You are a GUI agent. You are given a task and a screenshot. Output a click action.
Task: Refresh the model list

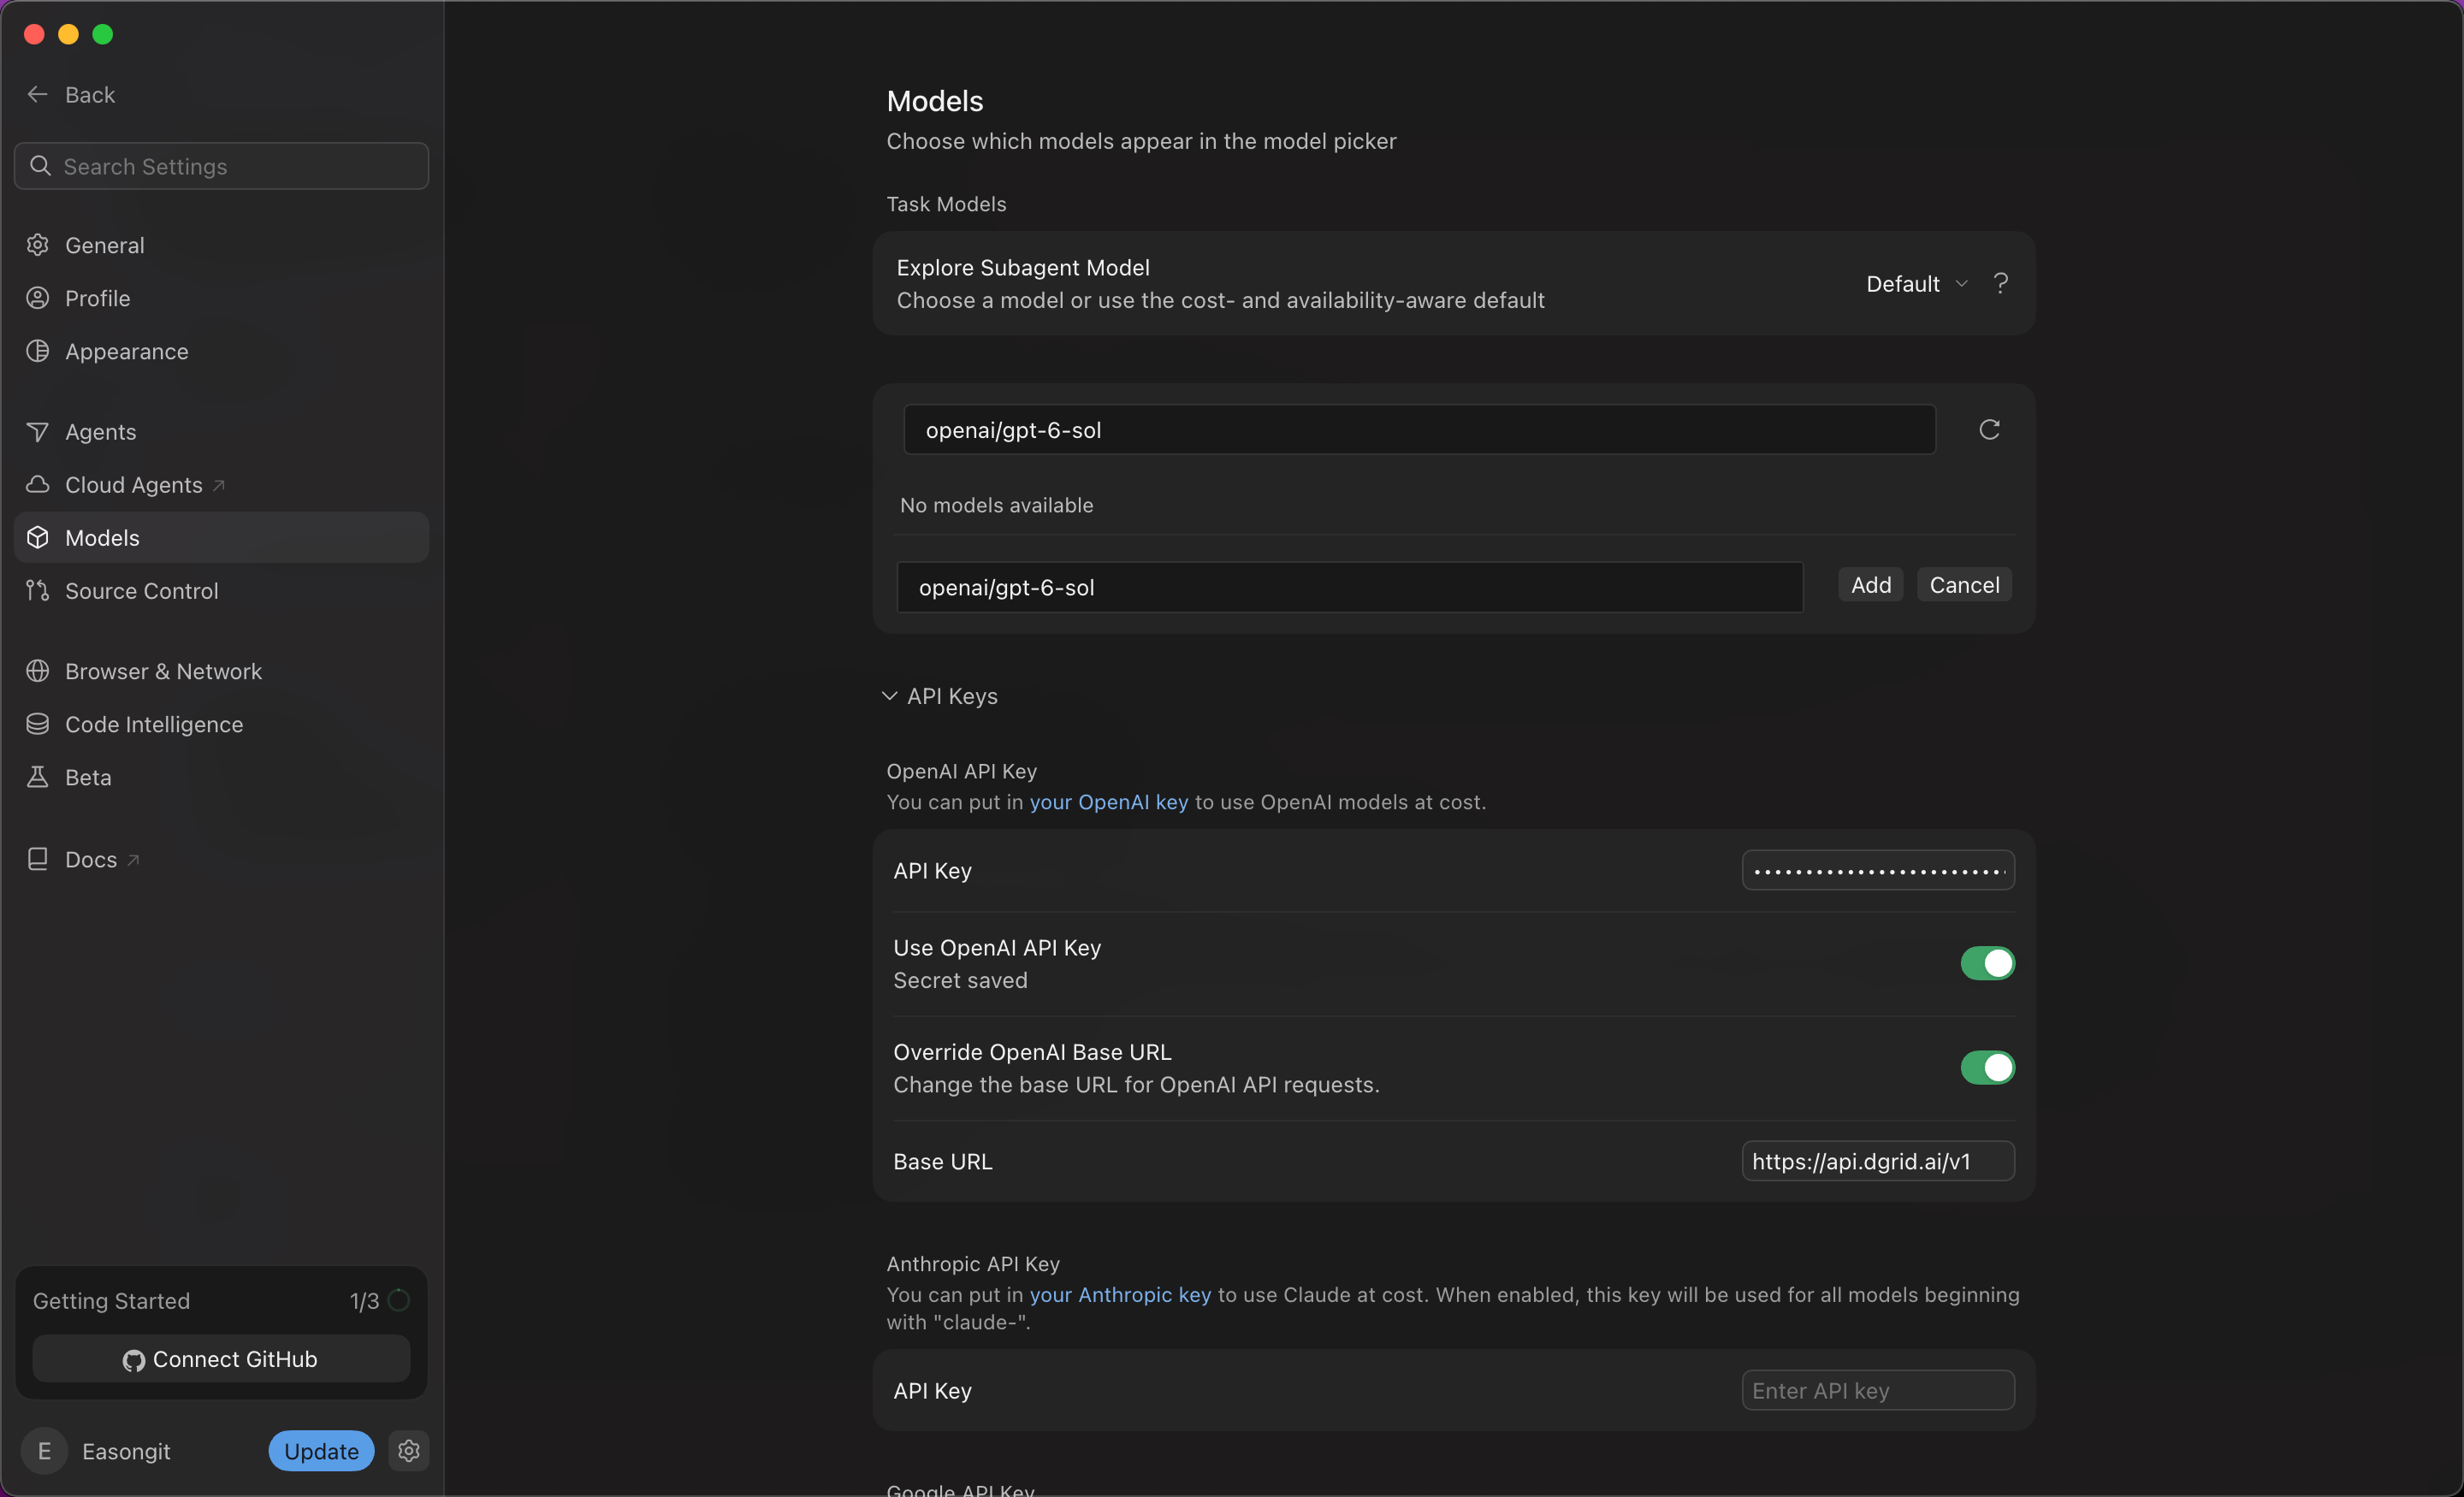1989,430
